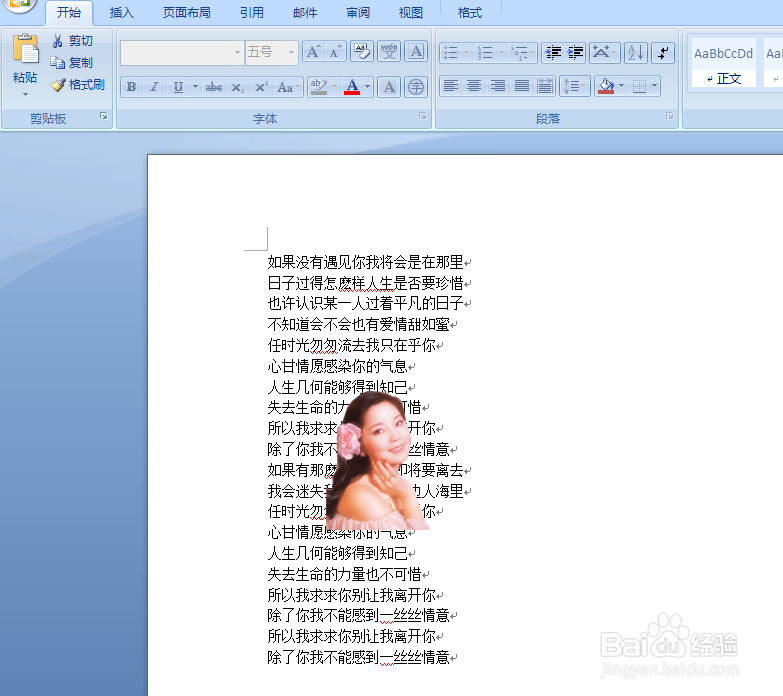Toggle bold formatting
Screen dimensions: 783x696
131,87
